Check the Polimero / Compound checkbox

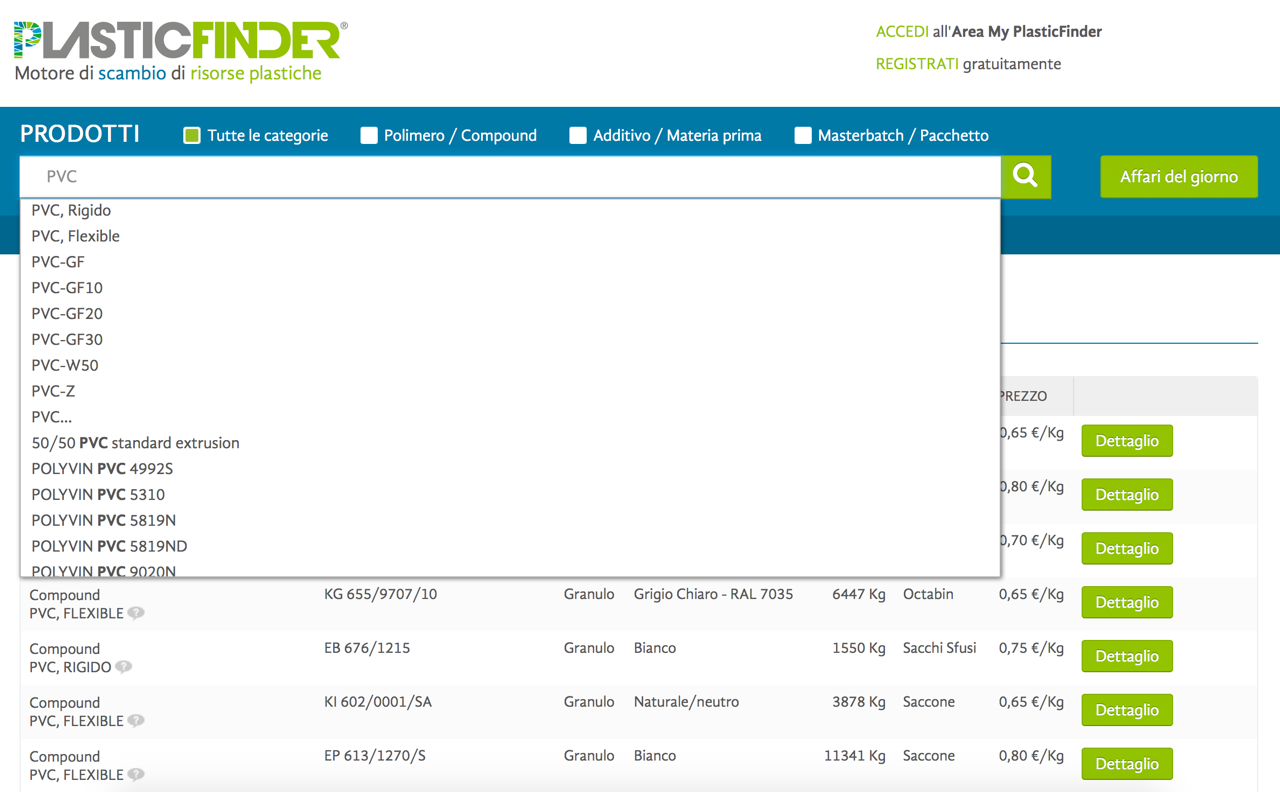369,135
